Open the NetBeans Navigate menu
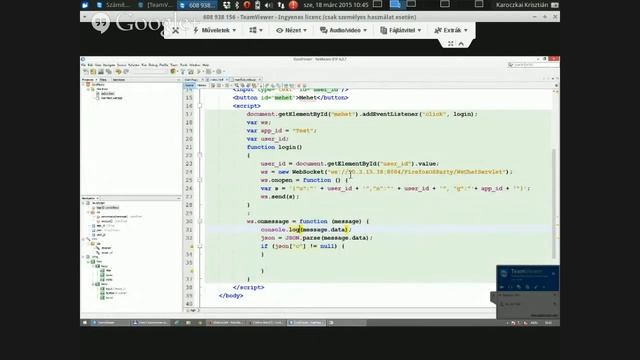The image size is (640, 360). click(x=109, y=65)
